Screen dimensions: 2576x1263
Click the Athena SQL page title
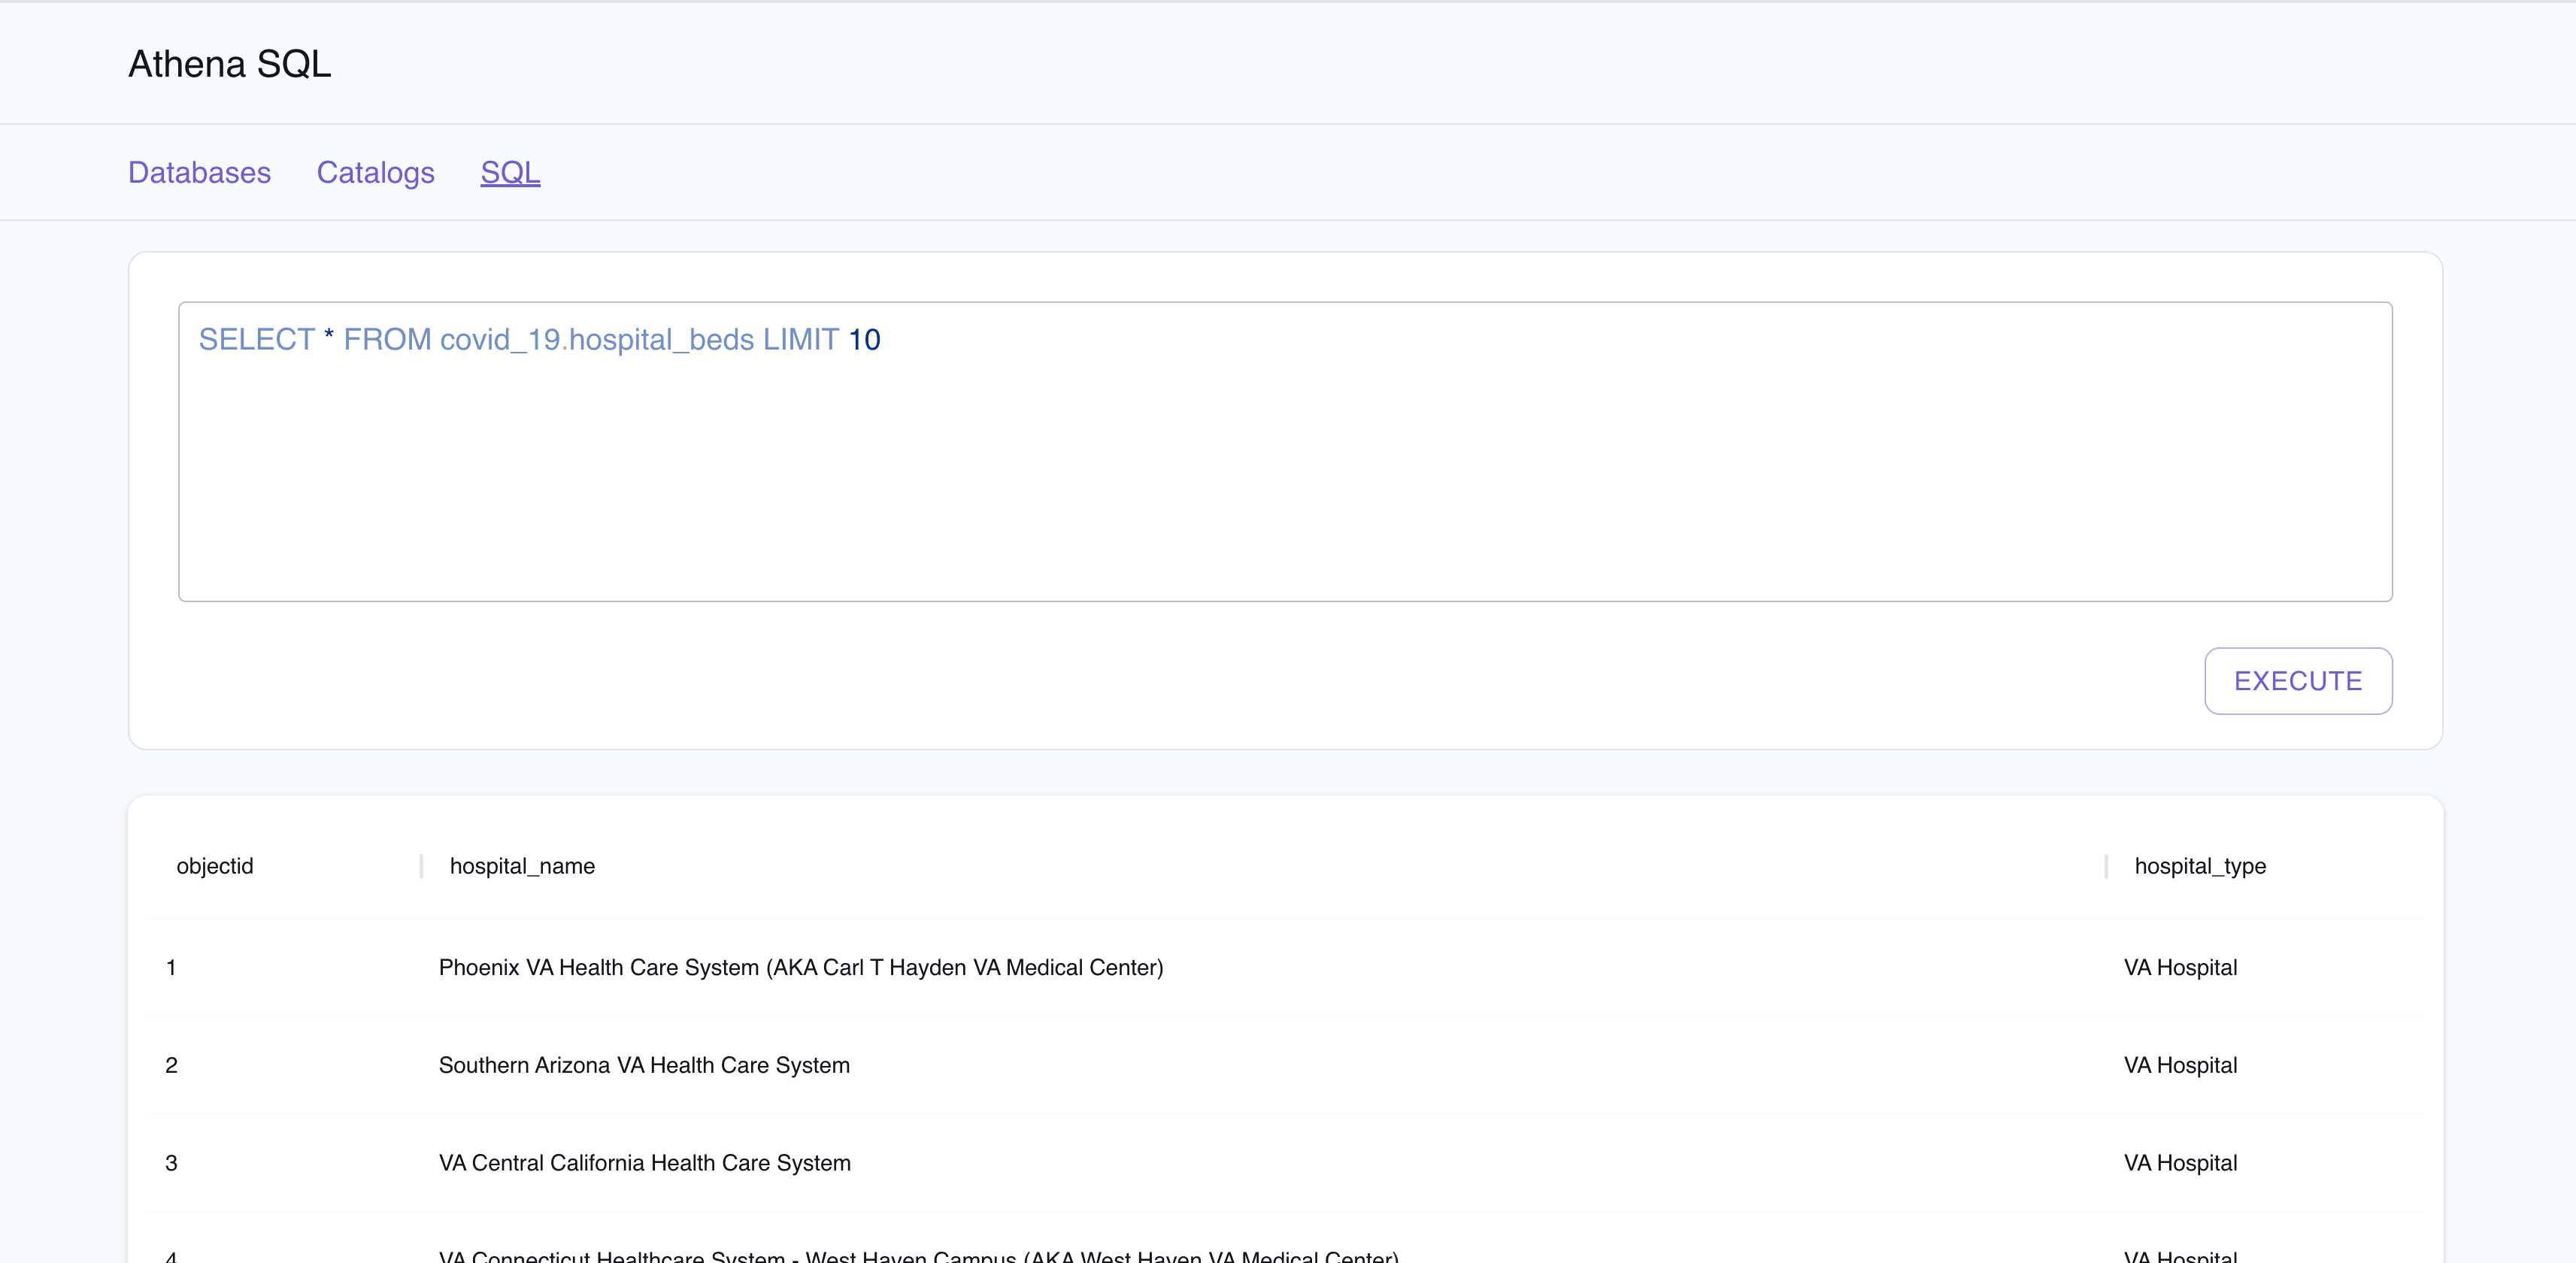click(x=229, y=64)
